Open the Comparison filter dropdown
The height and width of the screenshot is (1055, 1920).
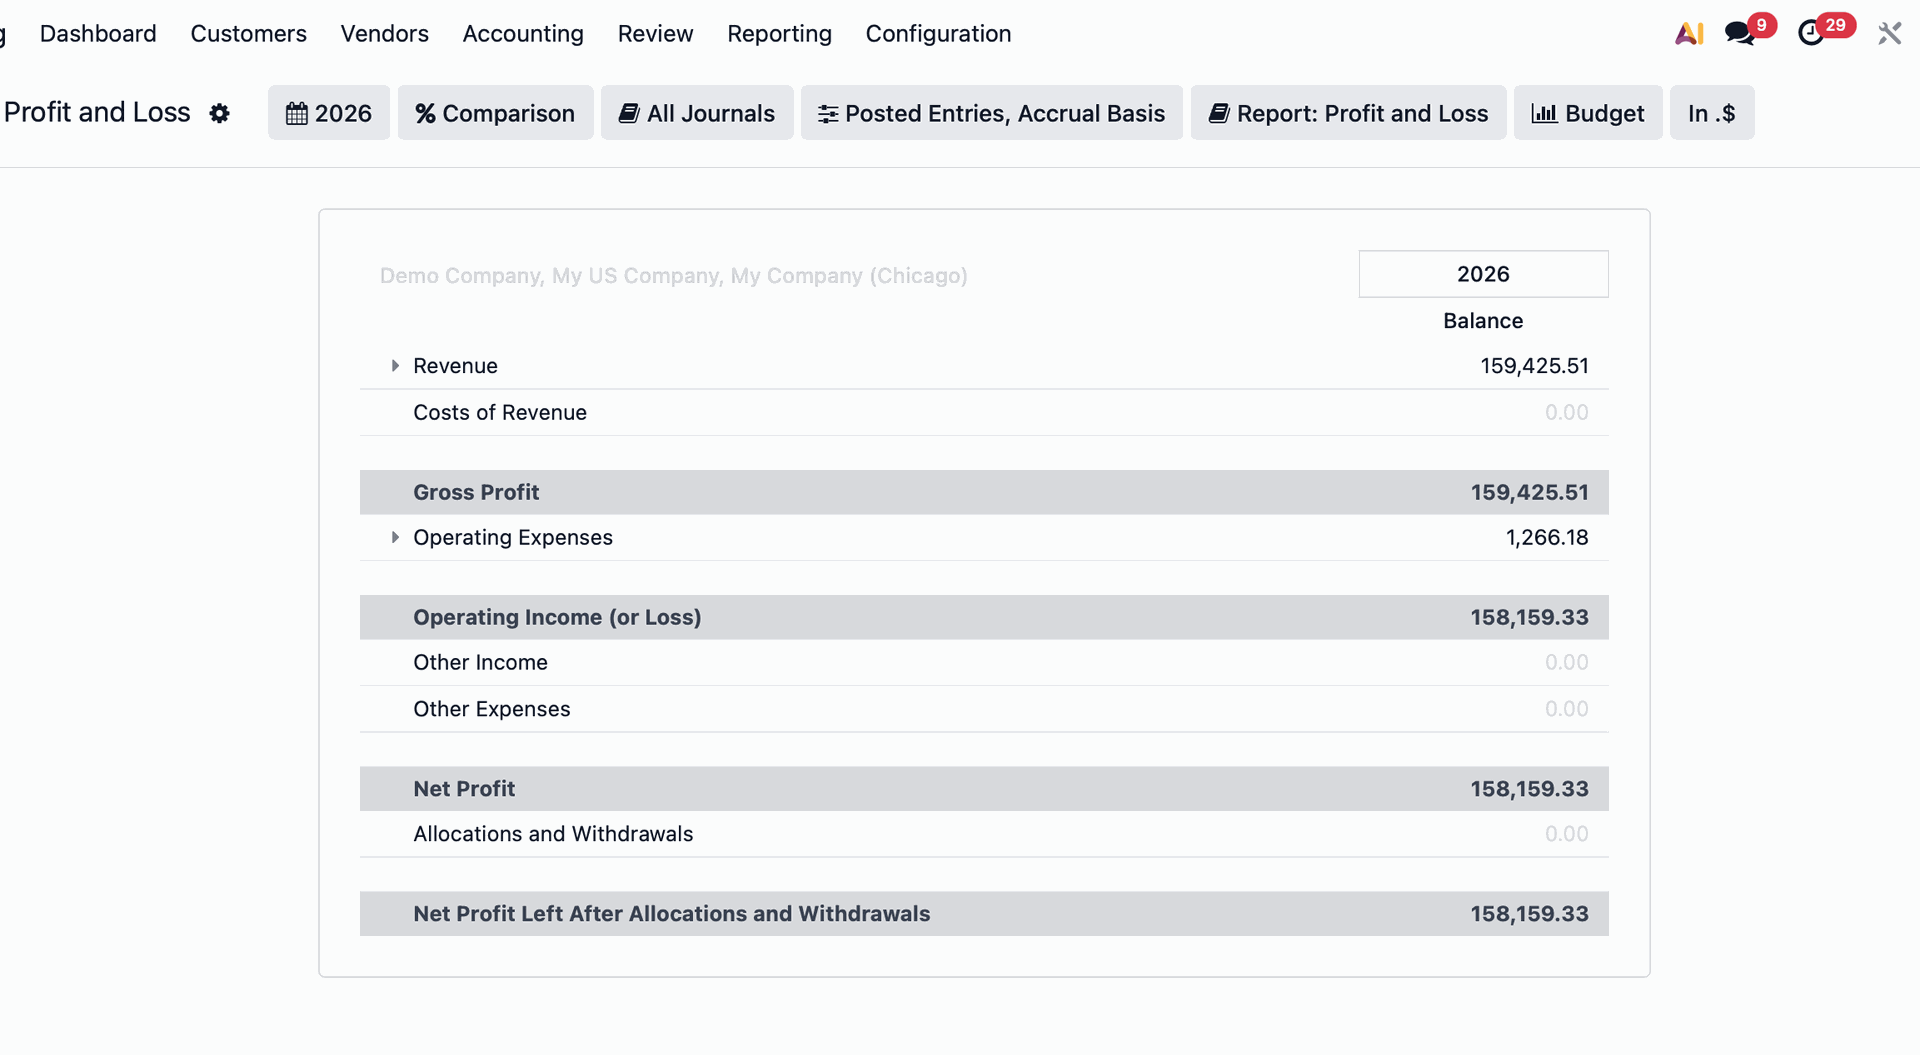click(495, 113)
